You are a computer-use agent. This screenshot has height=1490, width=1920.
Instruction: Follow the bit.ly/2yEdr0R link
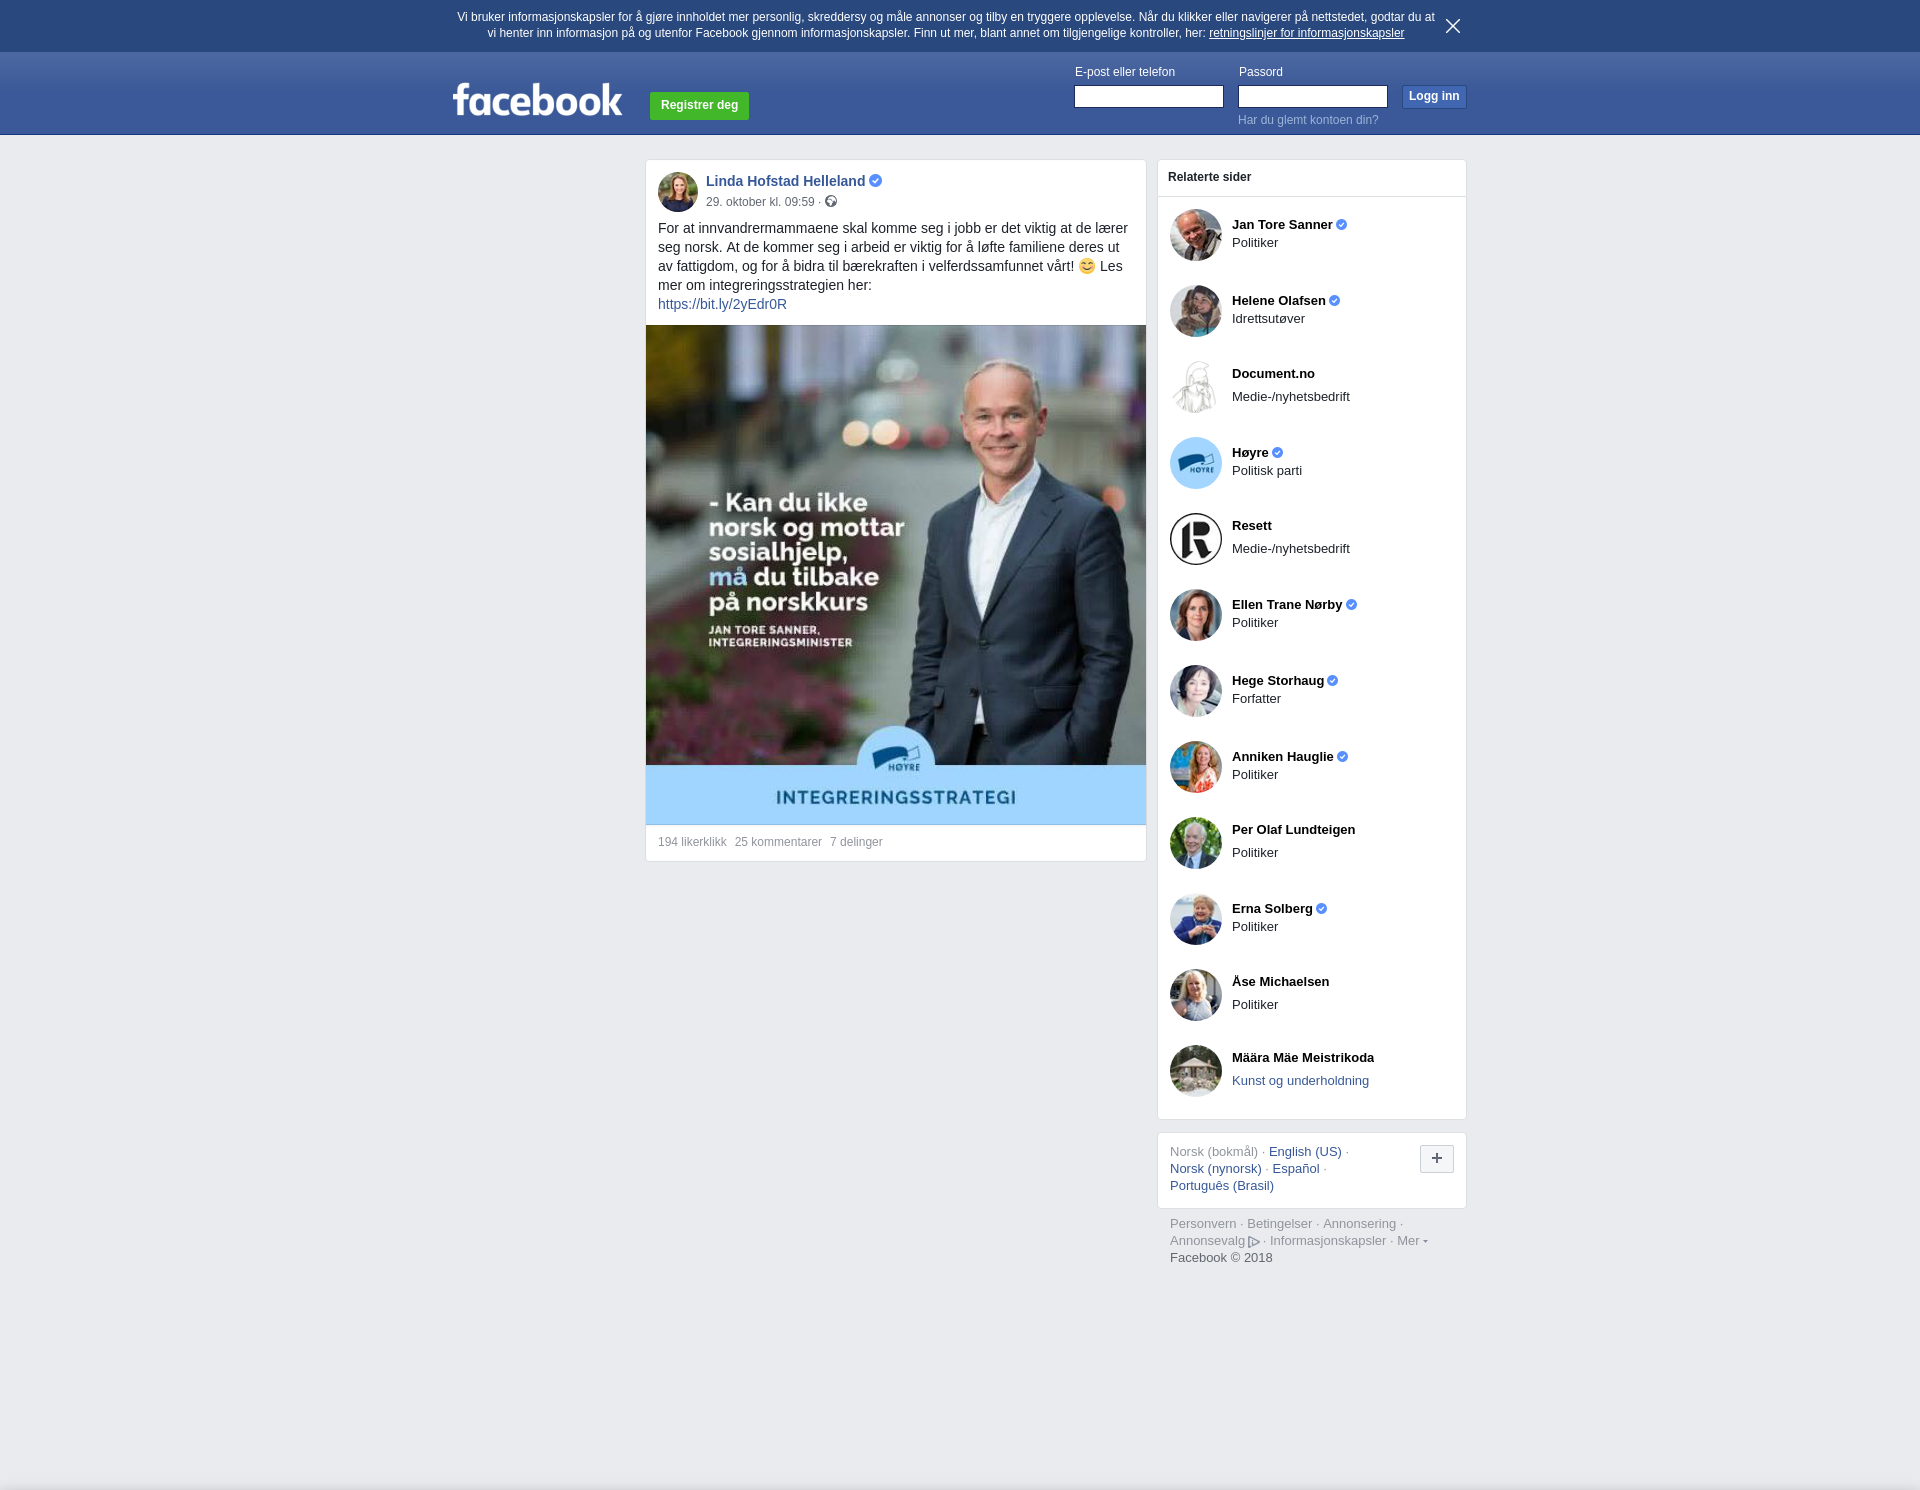point(722,304)
